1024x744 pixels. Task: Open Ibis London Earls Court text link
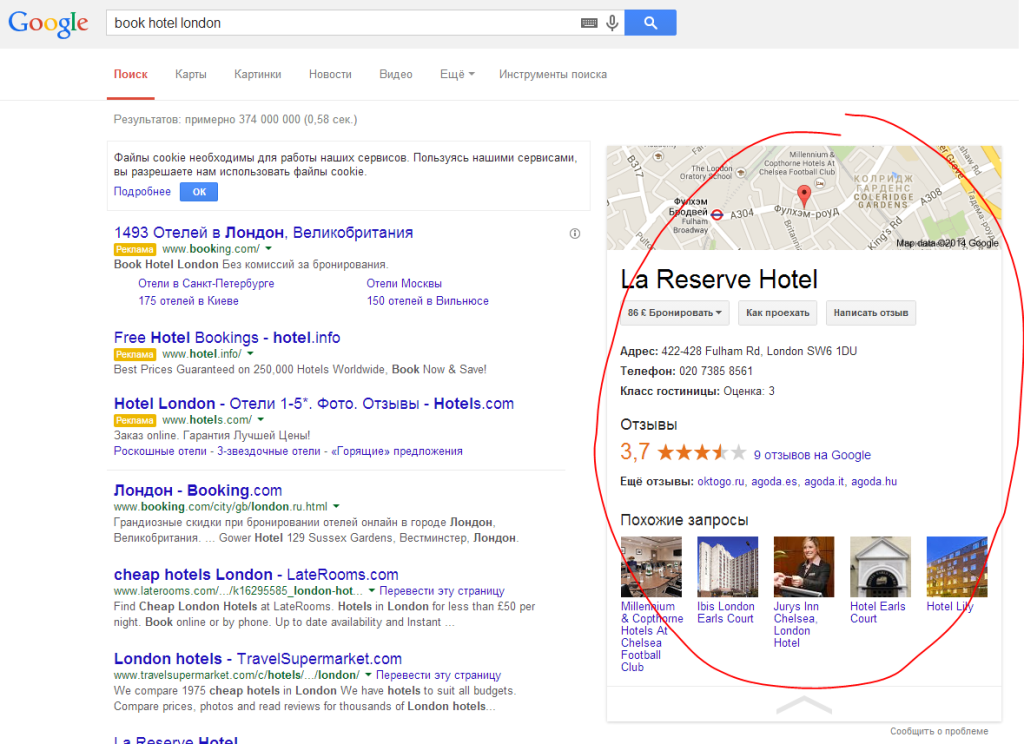tap(726, 613)
